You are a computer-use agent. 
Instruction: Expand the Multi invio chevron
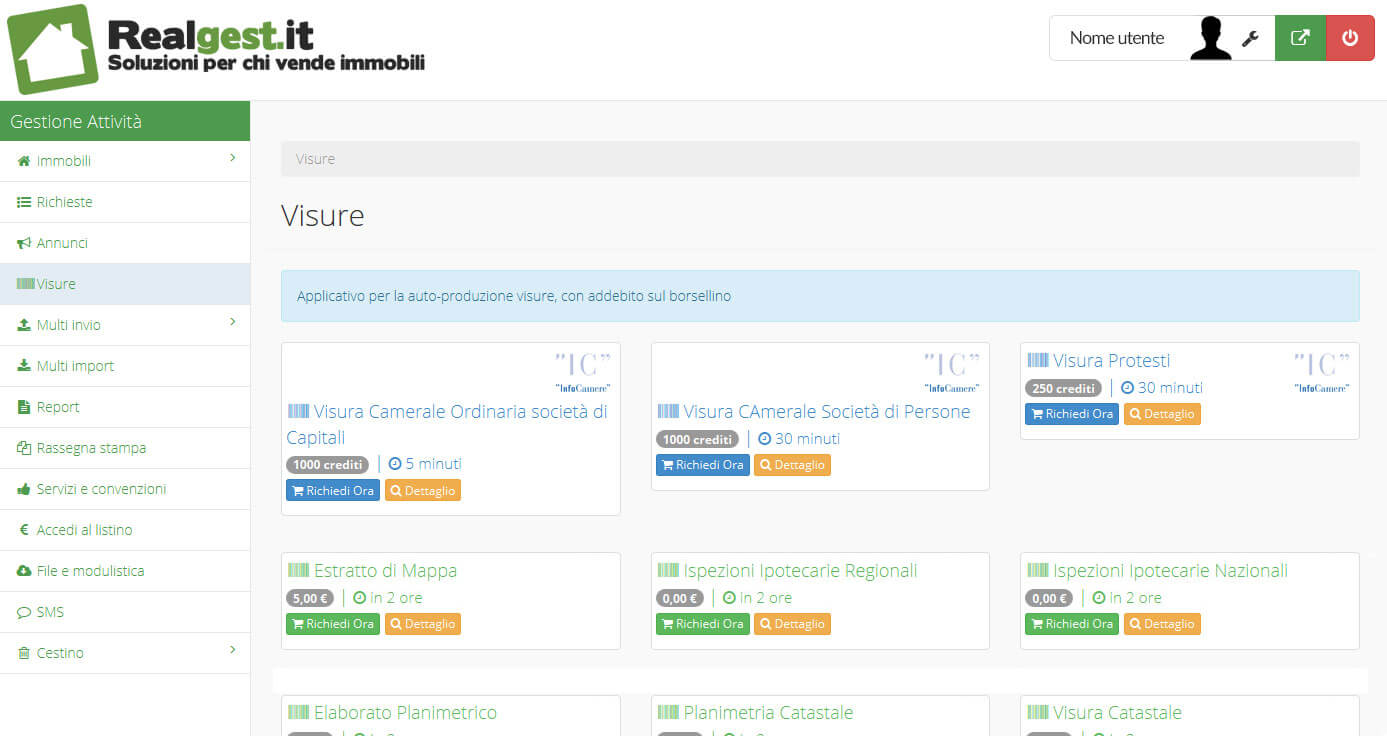click(232, 322)
